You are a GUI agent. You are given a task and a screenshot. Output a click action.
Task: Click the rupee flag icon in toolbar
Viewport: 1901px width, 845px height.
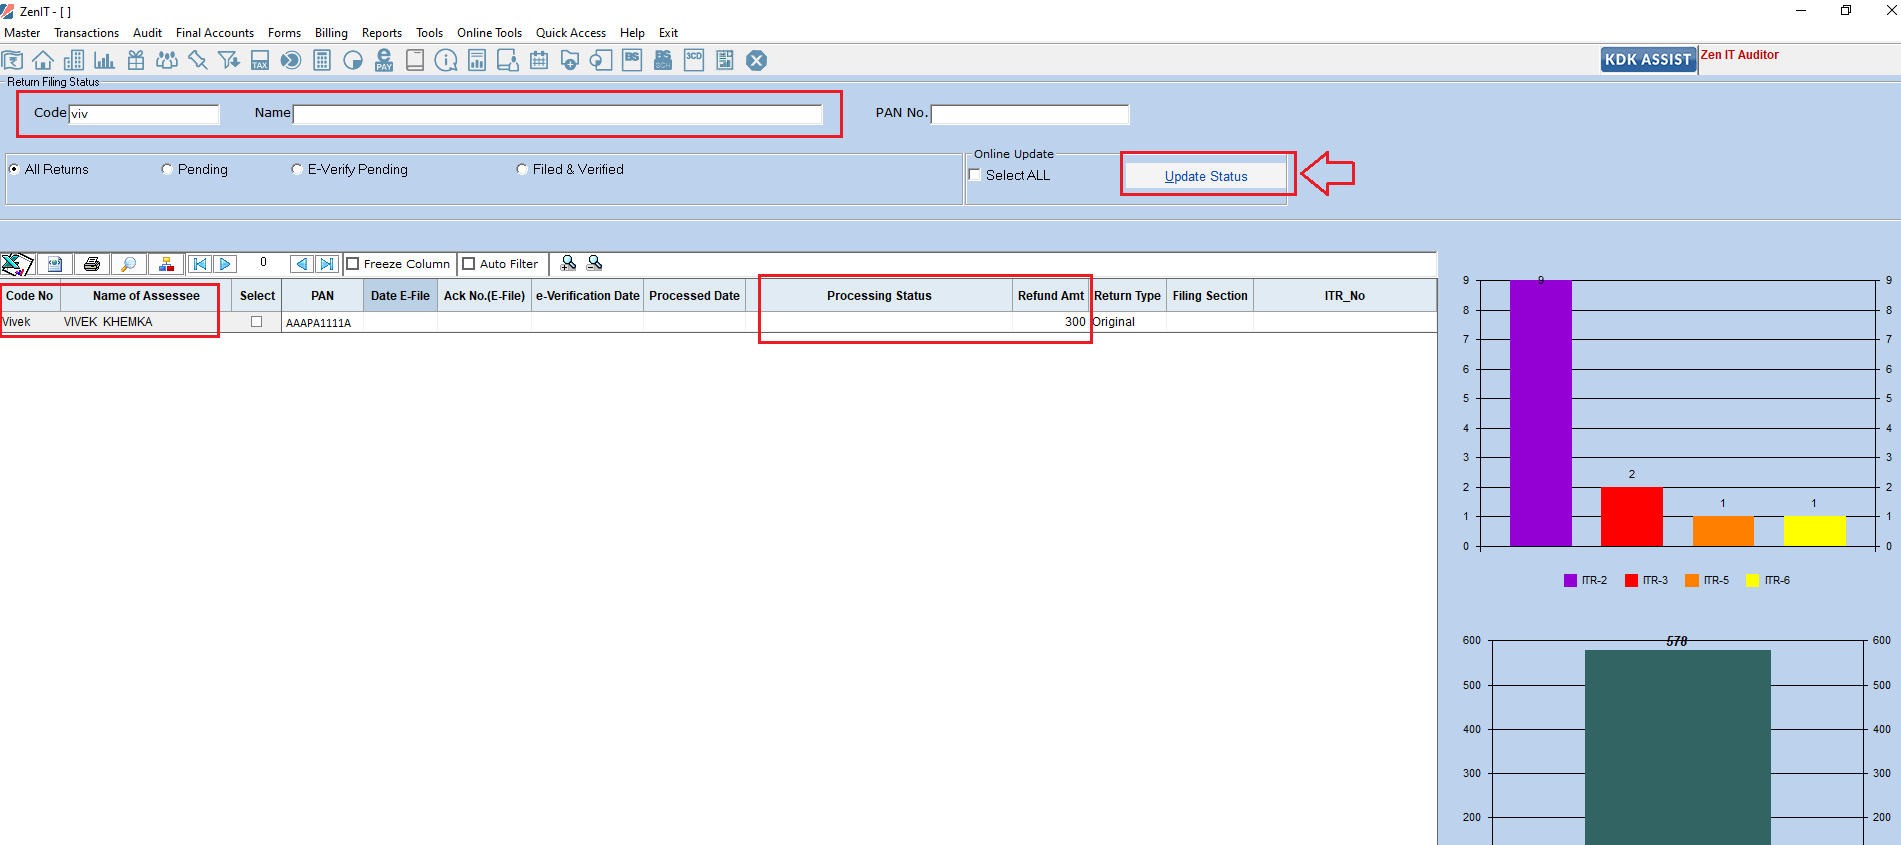pos(12,61)
